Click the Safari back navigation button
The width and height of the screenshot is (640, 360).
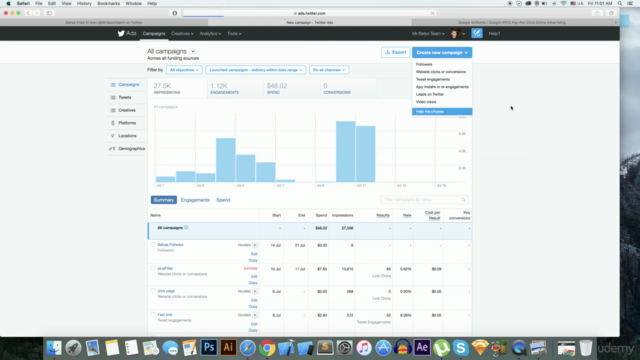[x=28, y=13]
